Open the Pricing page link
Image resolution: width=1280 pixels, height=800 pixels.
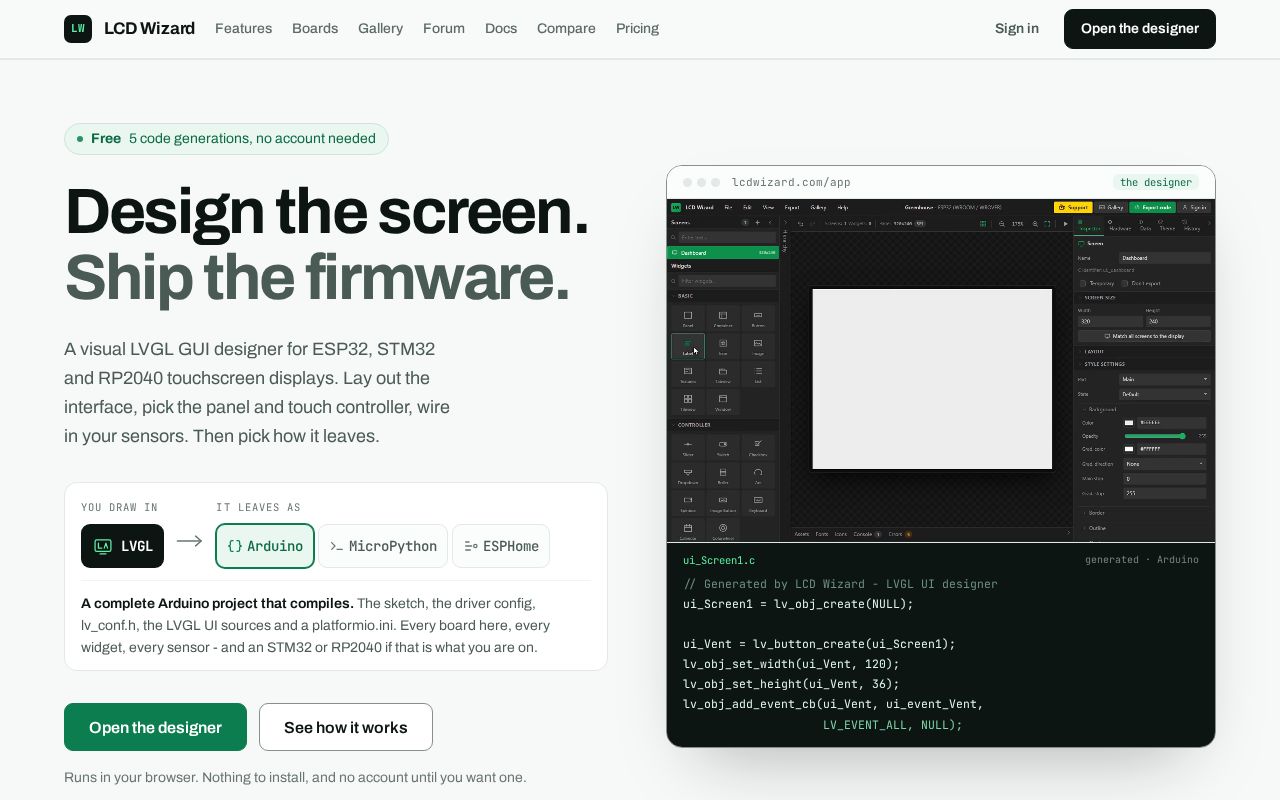[637, 28]
